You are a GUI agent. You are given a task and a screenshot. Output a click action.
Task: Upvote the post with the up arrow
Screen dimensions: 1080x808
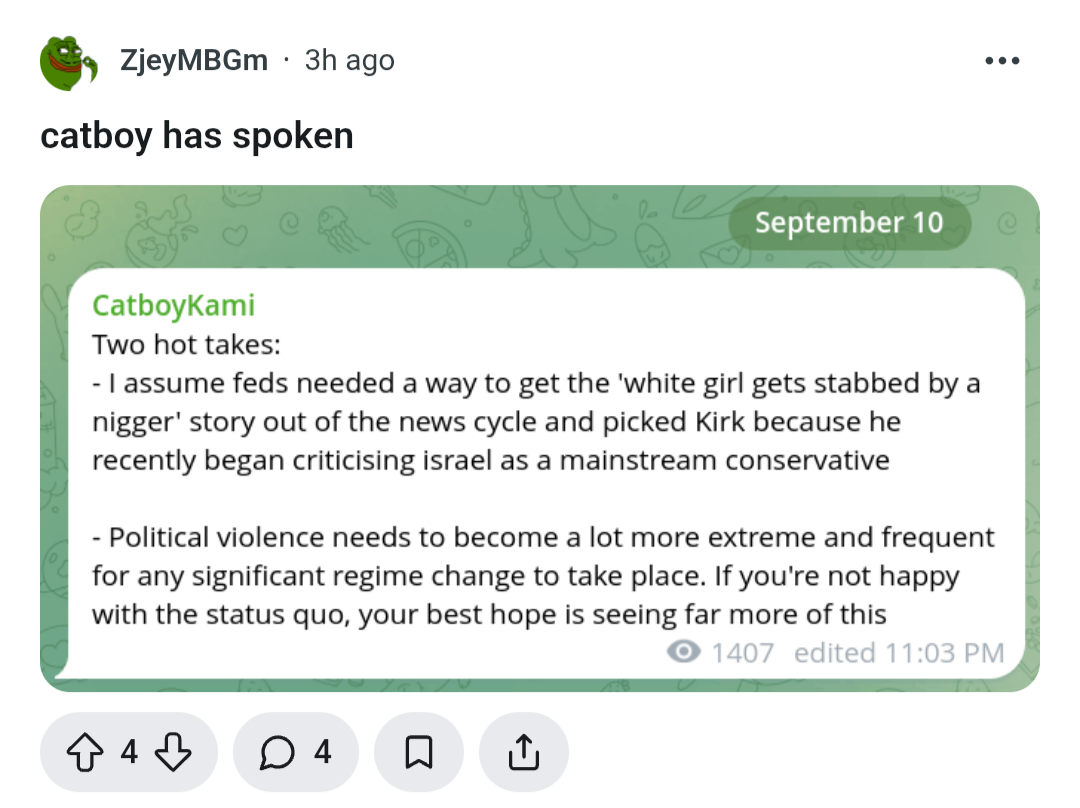click(x=85, y=752)
